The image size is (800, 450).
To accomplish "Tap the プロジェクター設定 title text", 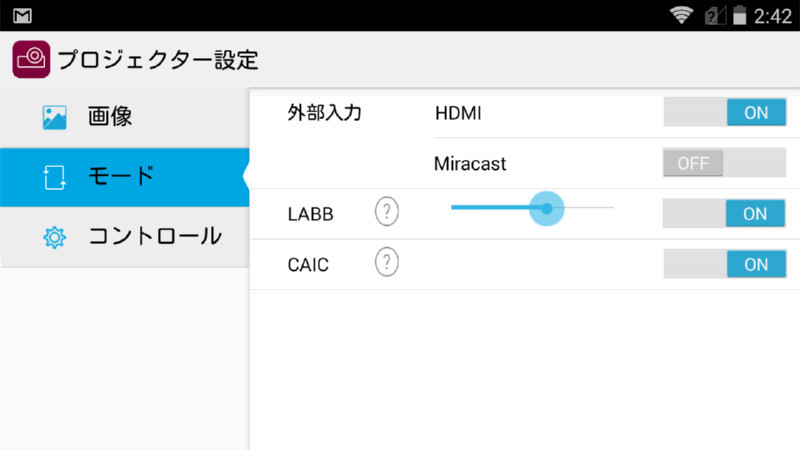I will pyautogui.click(x=158, y=60).
